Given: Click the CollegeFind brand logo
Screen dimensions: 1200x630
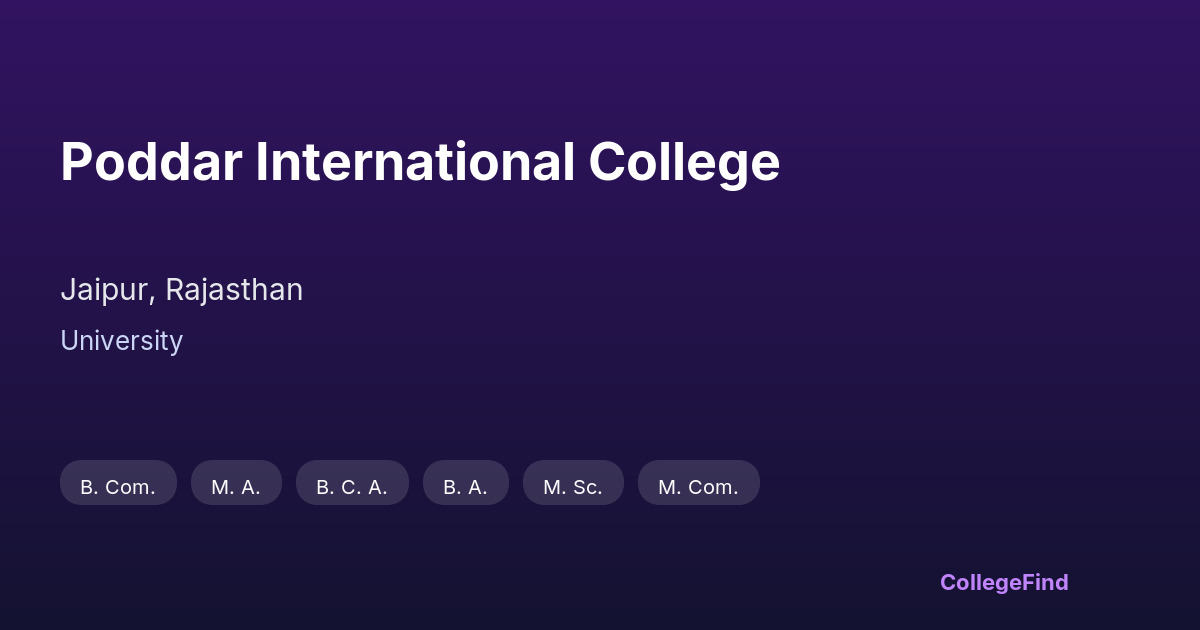Looking at the screenshot, I should tap(1003, 582).
